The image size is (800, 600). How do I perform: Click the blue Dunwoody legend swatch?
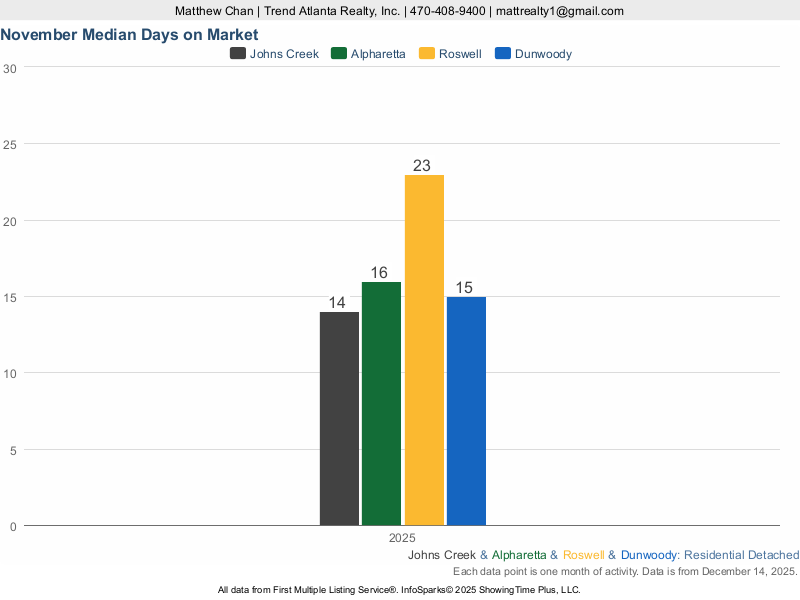[504, 54]
